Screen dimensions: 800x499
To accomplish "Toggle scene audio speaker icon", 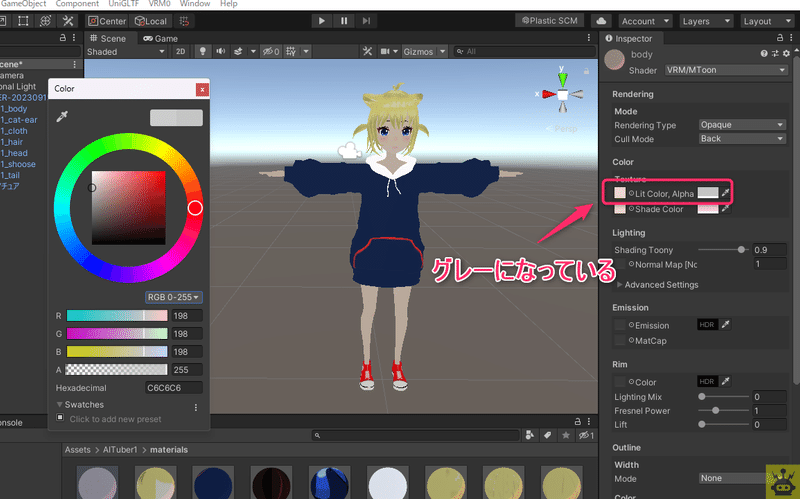I will tap(220, 52).
